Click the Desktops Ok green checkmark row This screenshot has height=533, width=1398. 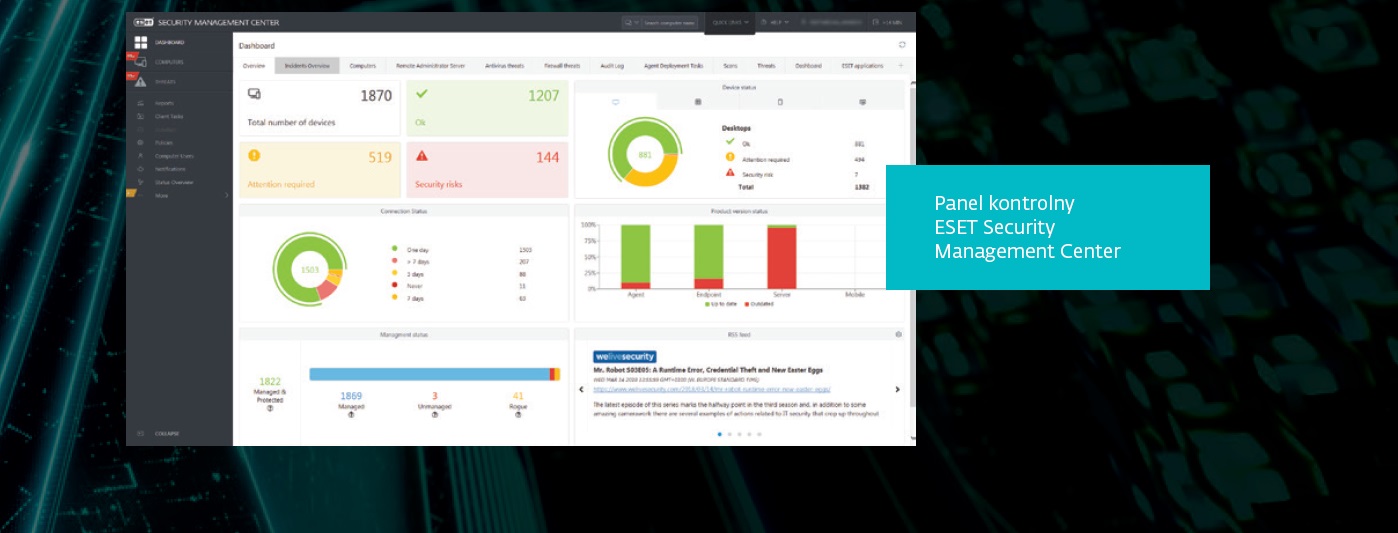[x=795, y=143]
